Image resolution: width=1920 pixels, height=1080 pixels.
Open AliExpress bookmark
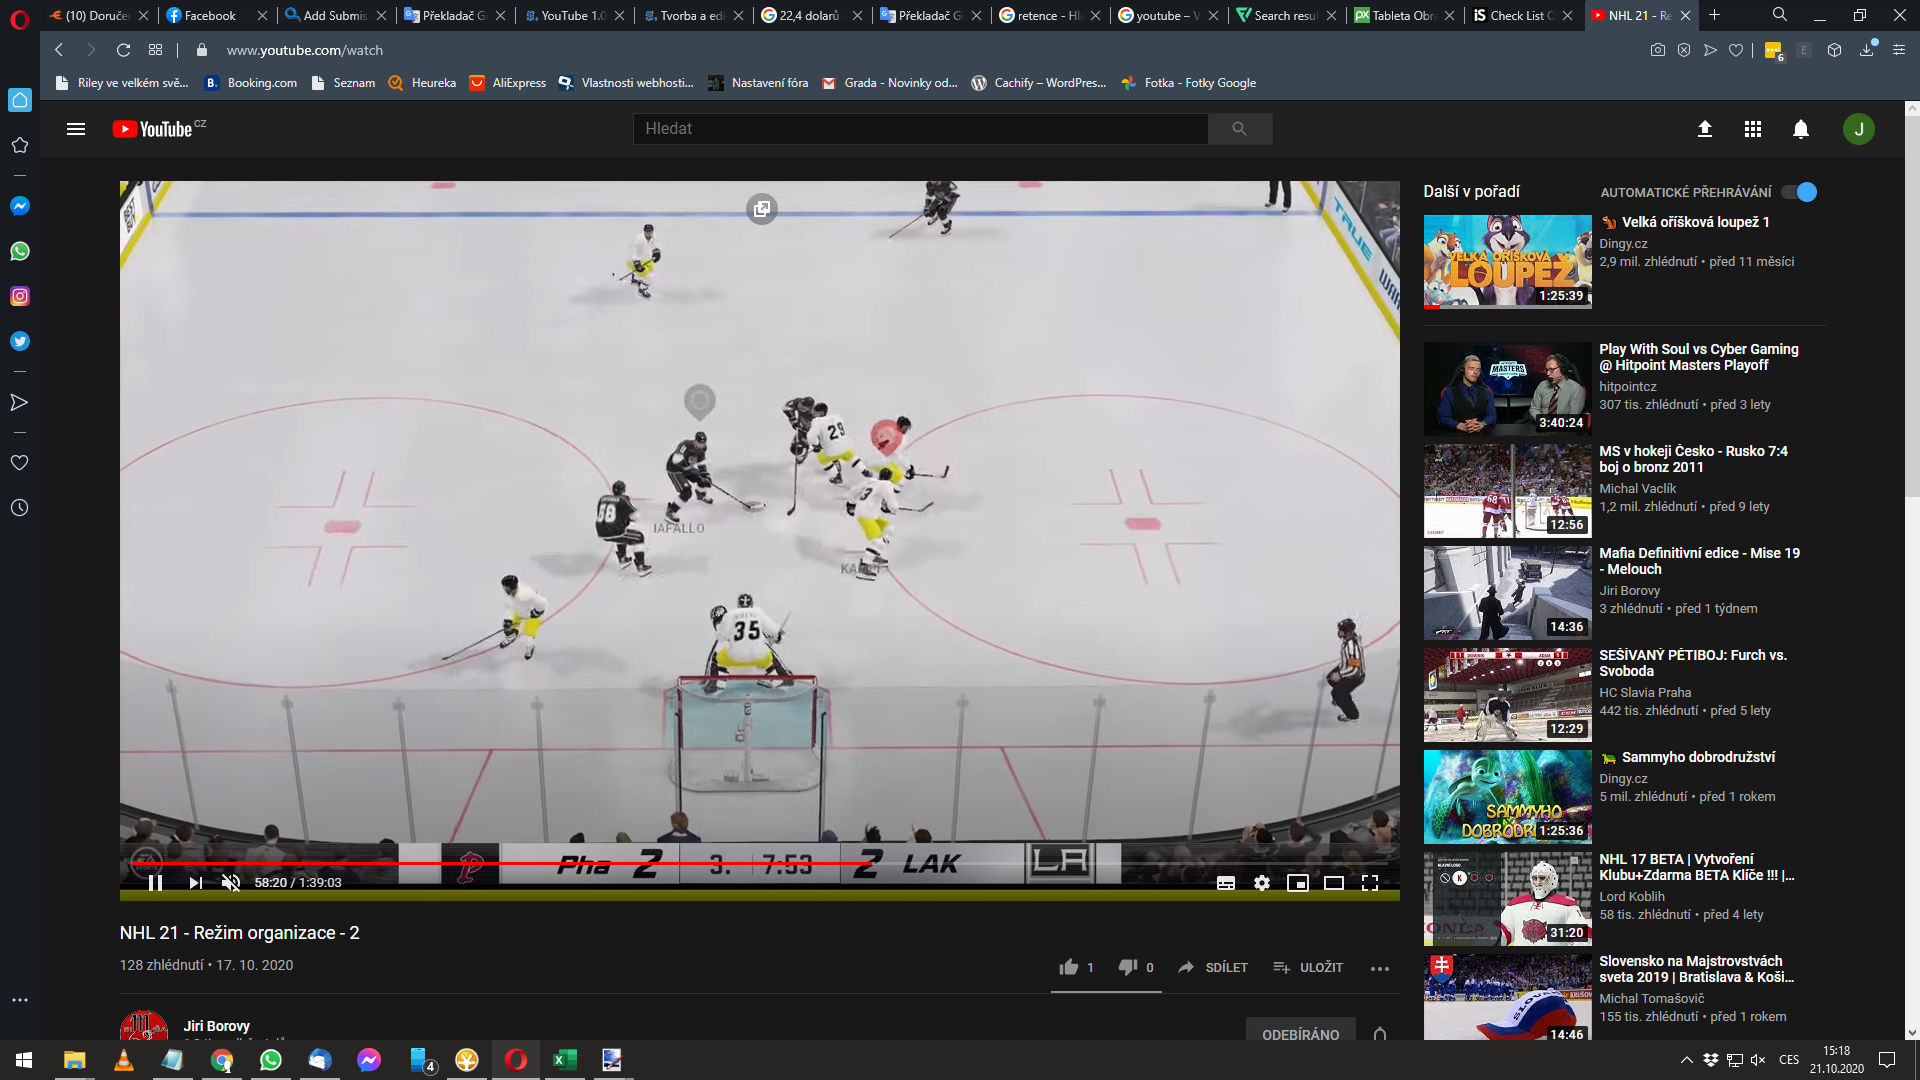(x=508, y=83)
